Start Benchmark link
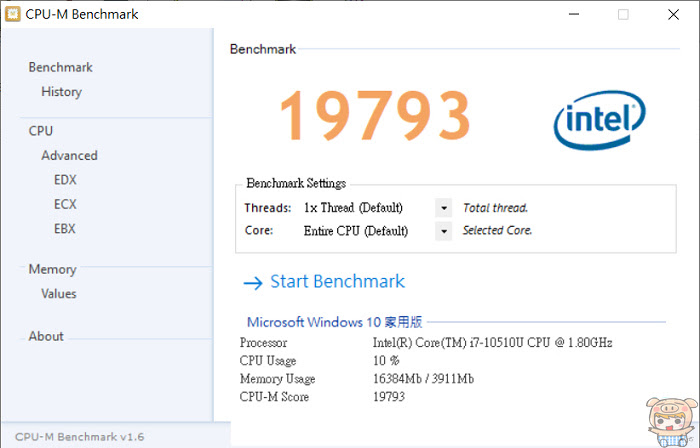 (x=338, y=282)
